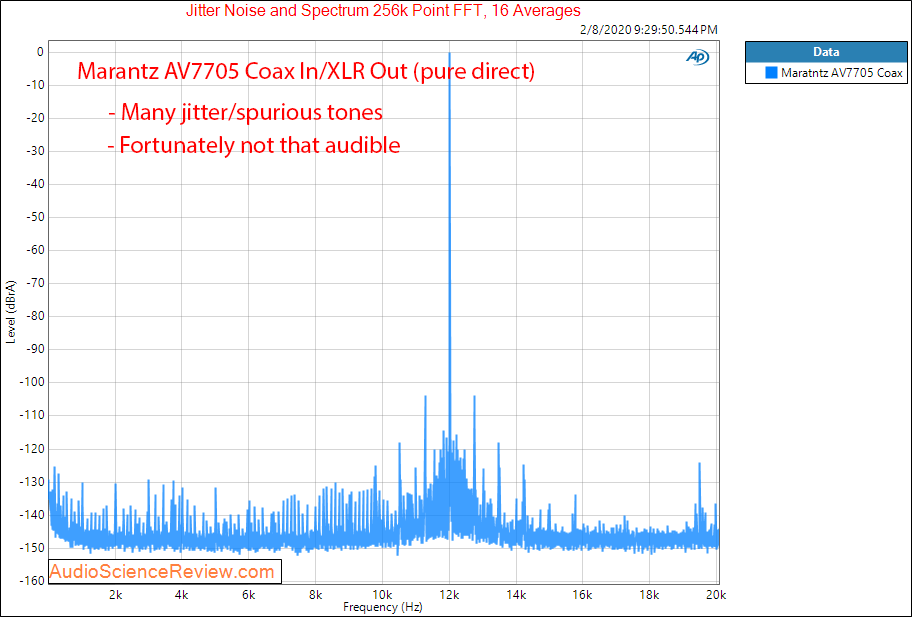Click the 12k frequency axis tick label
The width and height of the screenshot is (912, 617).
point(449,595)
